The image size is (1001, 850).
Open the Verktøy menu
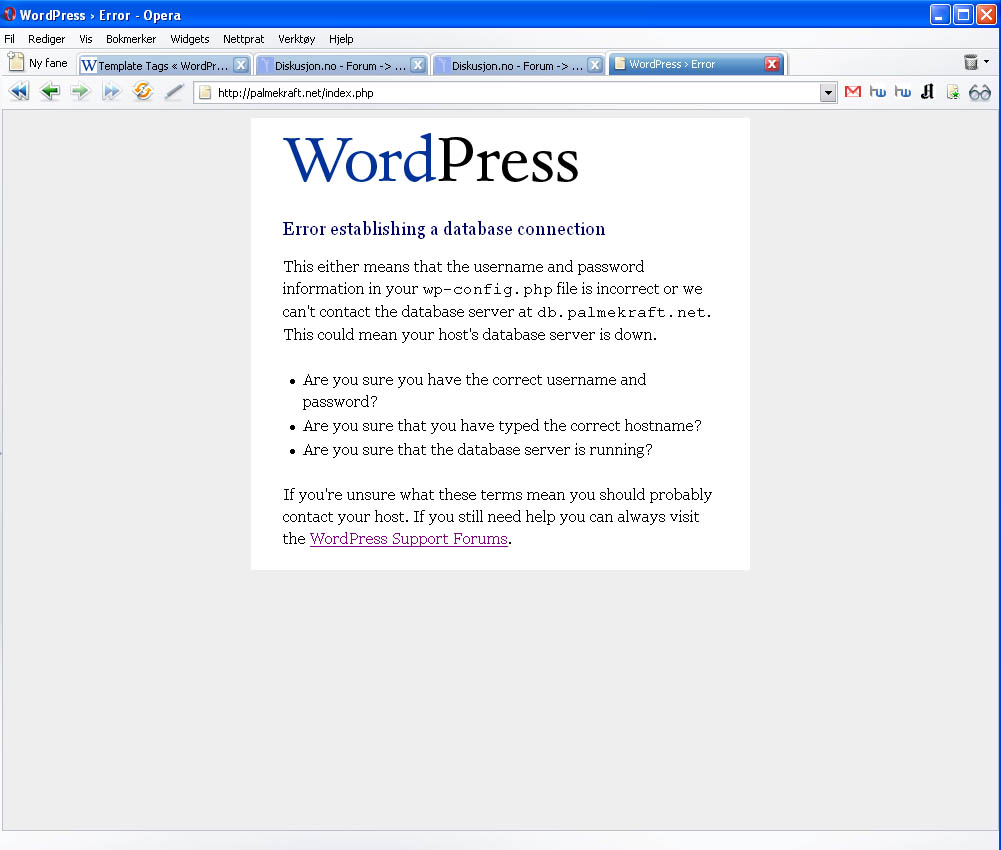click(296, 39)
